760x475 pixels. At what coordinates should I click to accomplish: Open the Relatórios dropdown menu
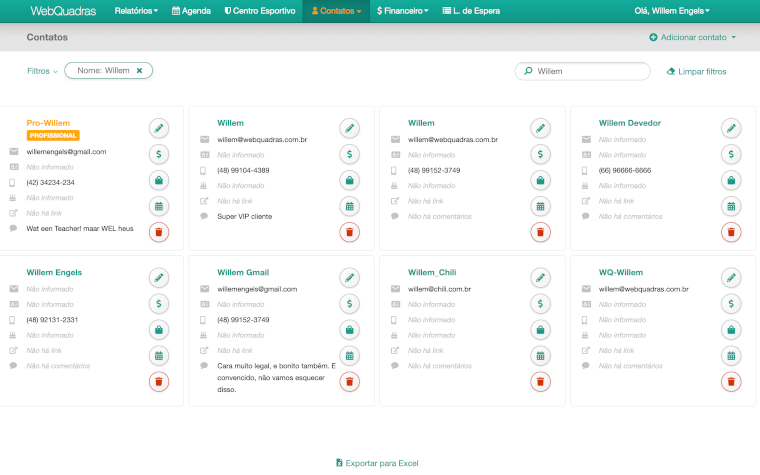136,11
